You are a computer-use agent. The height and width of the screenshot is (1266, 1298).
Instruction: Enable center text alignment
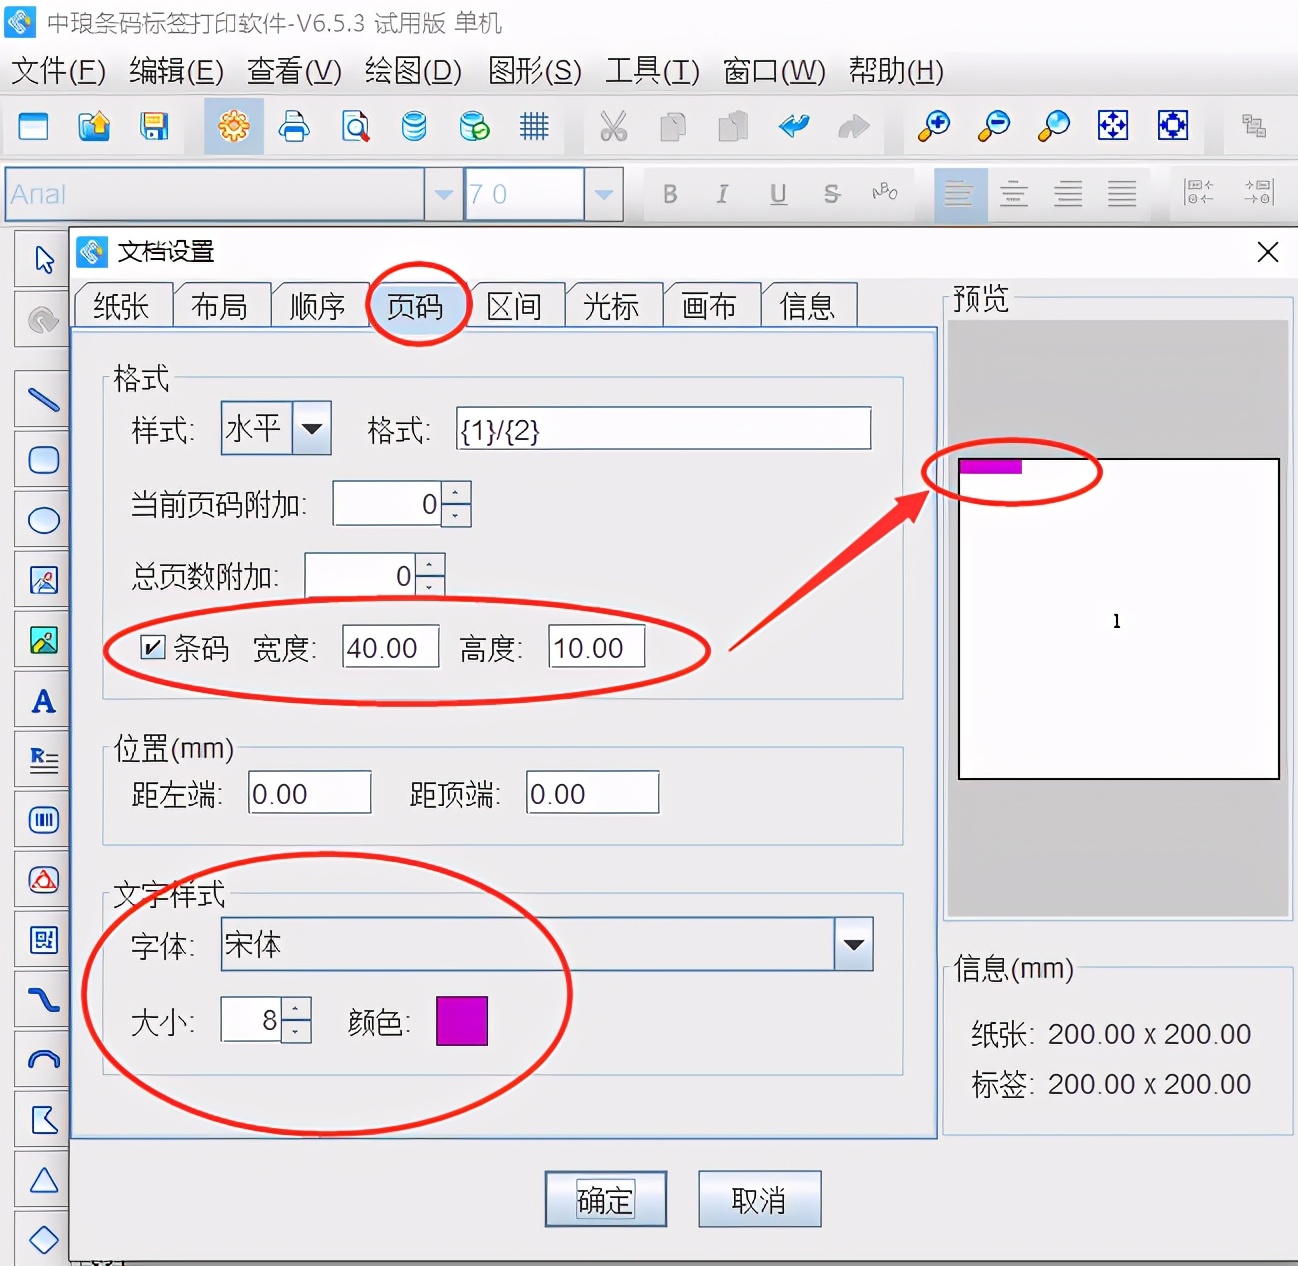click(1014, 194)
